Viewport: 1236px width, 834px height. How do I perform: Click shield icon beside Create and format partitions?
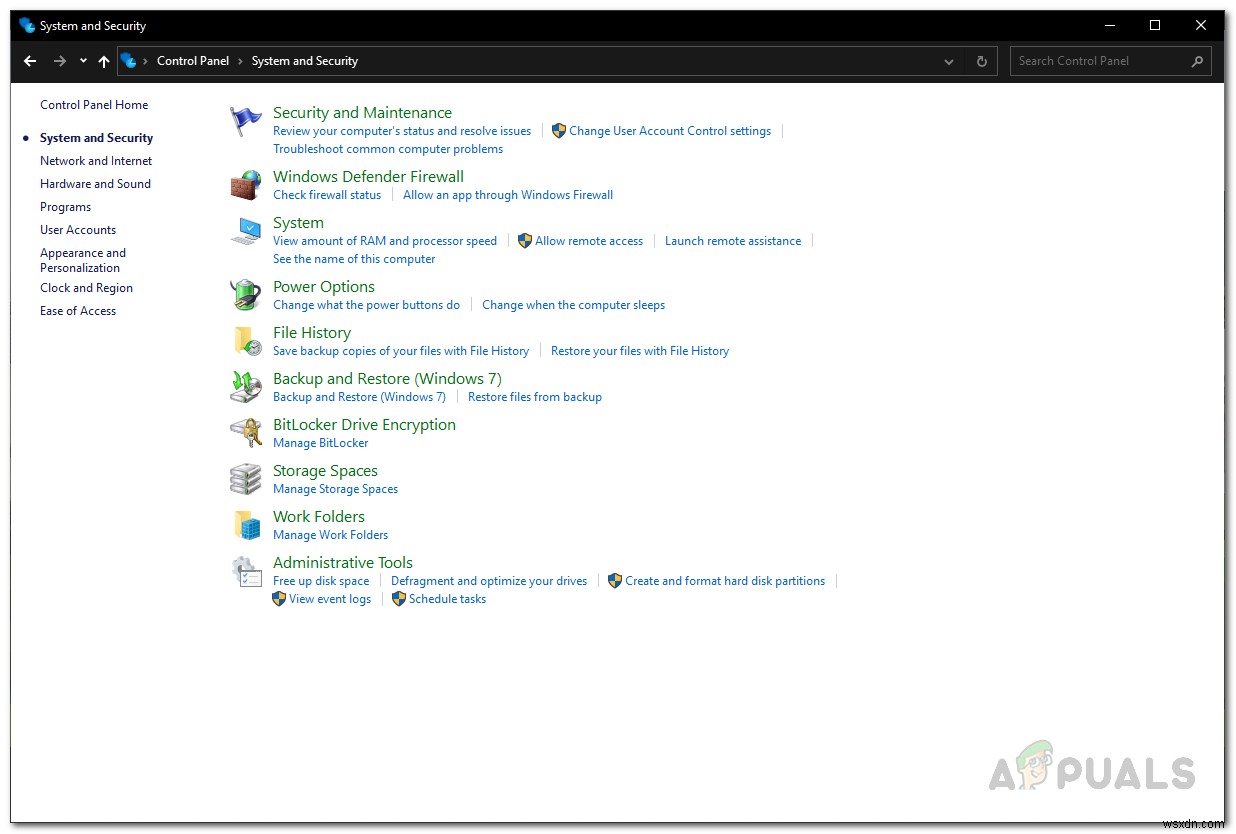[x=615, y=581]
